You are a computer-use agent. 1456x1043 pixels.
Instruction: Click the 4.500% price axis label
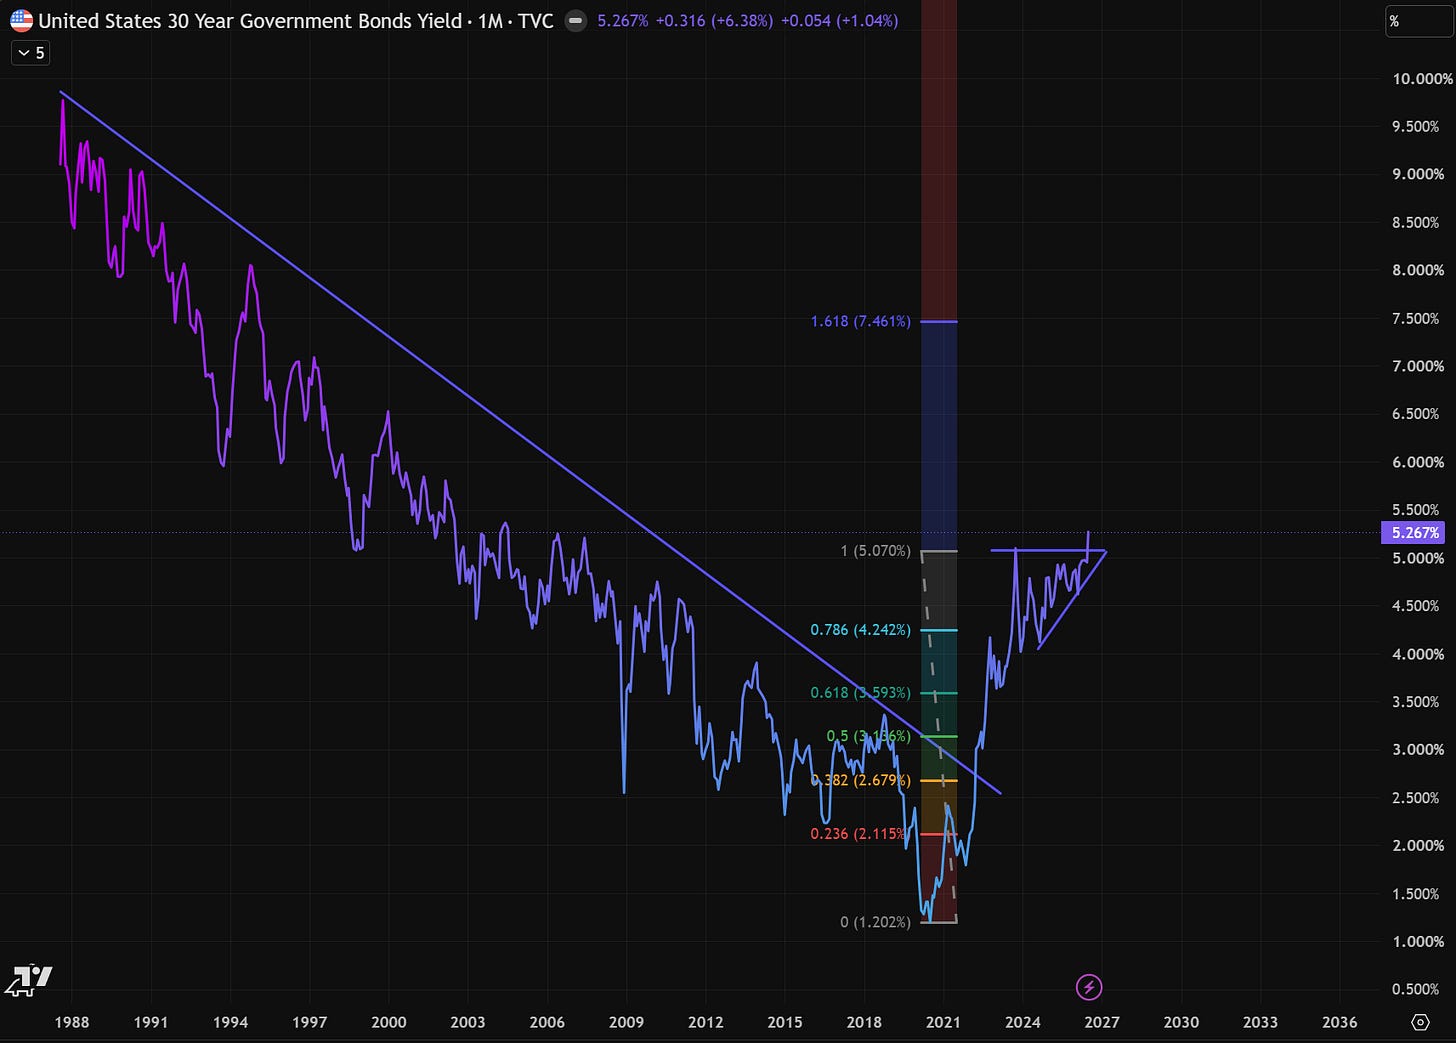coord(1418,606)
